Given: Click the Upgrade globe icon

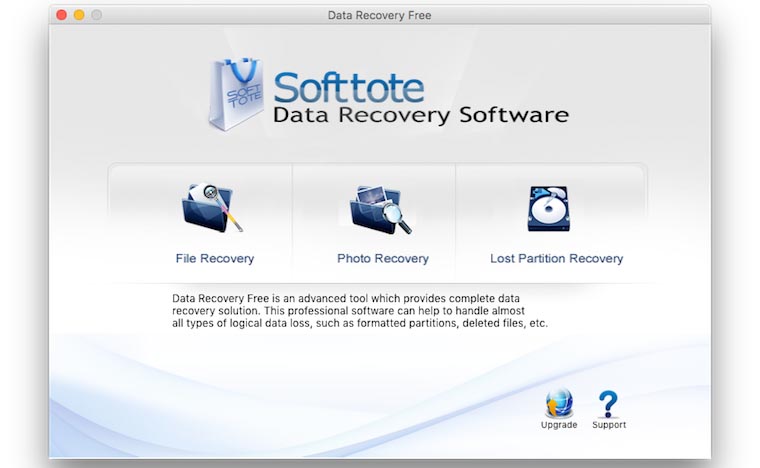Looking at the screenshot, I should point(559,403).
